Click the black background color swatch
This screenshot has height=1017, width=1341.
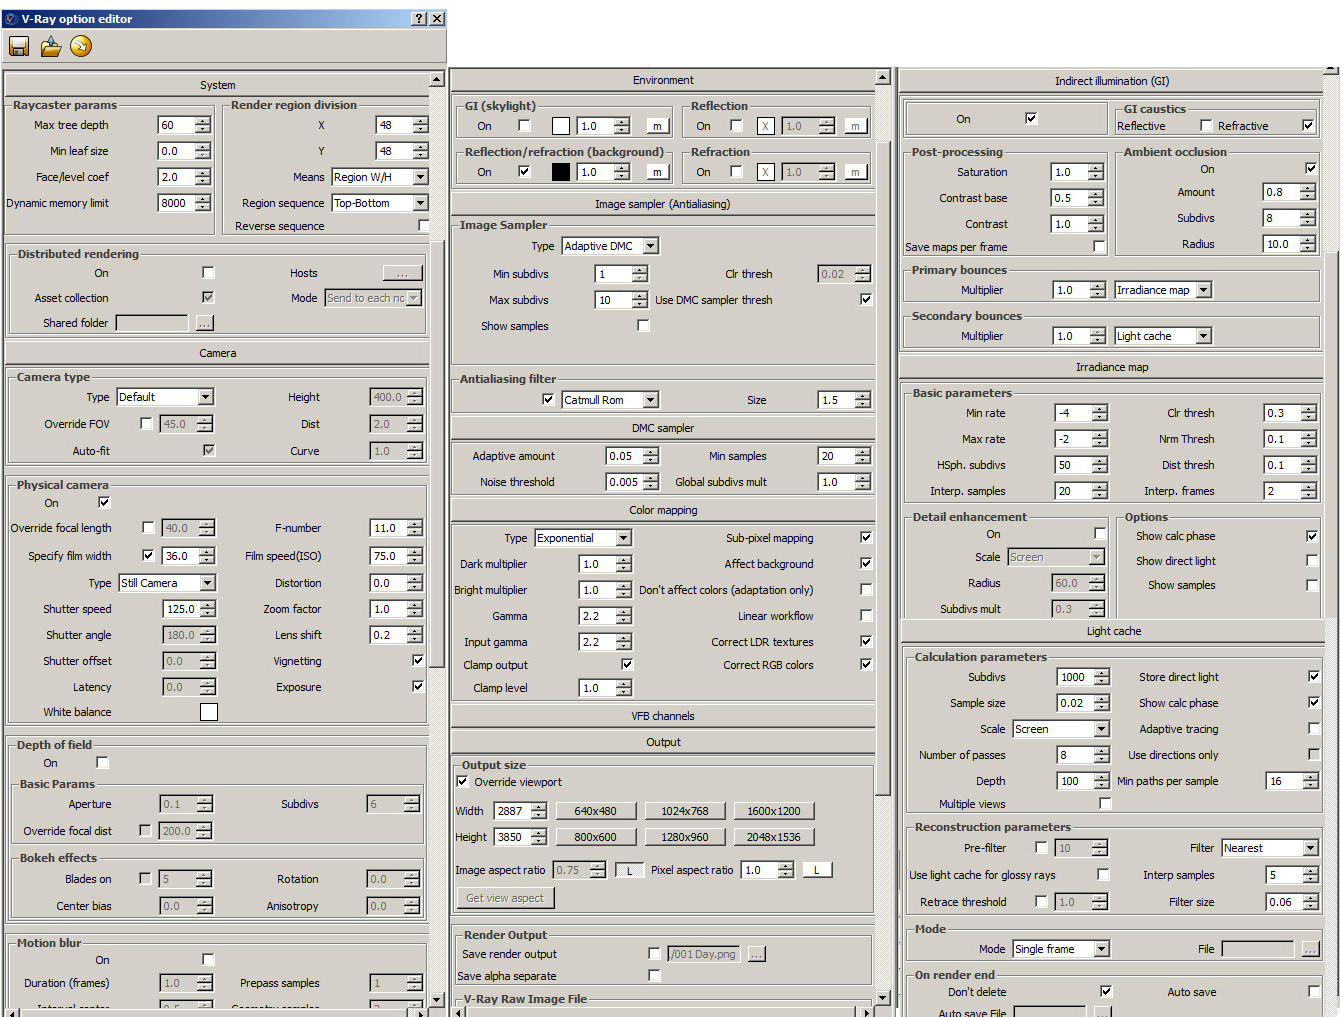point(561,172)
